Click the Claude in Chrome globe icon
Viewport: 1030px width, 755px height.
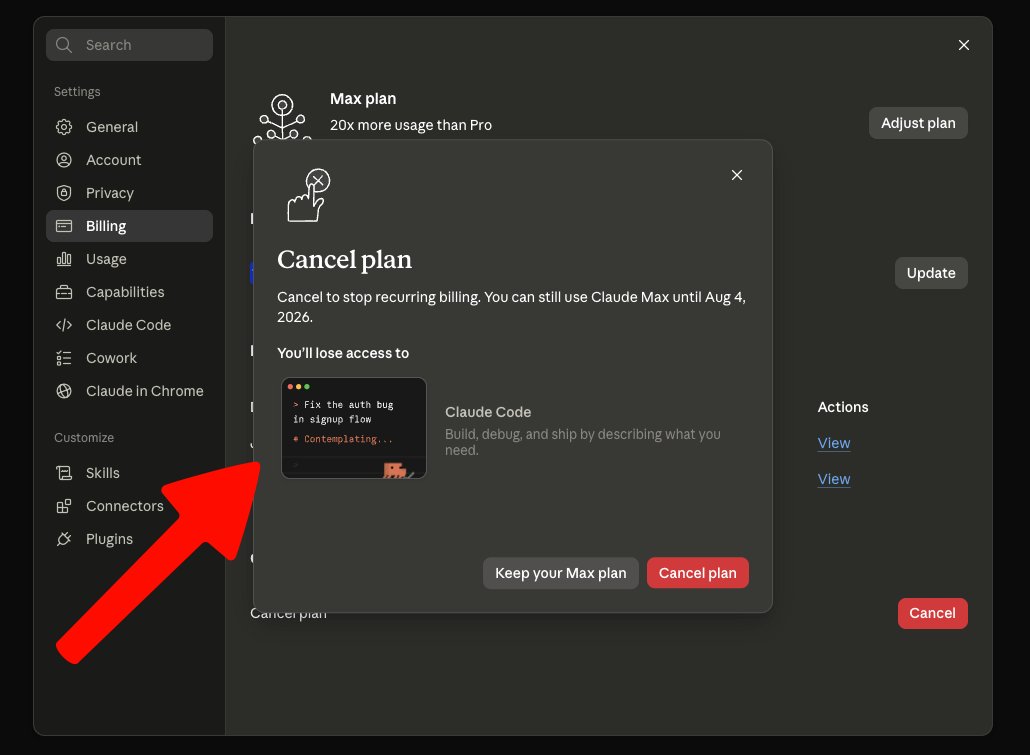(x=64, y=391)
